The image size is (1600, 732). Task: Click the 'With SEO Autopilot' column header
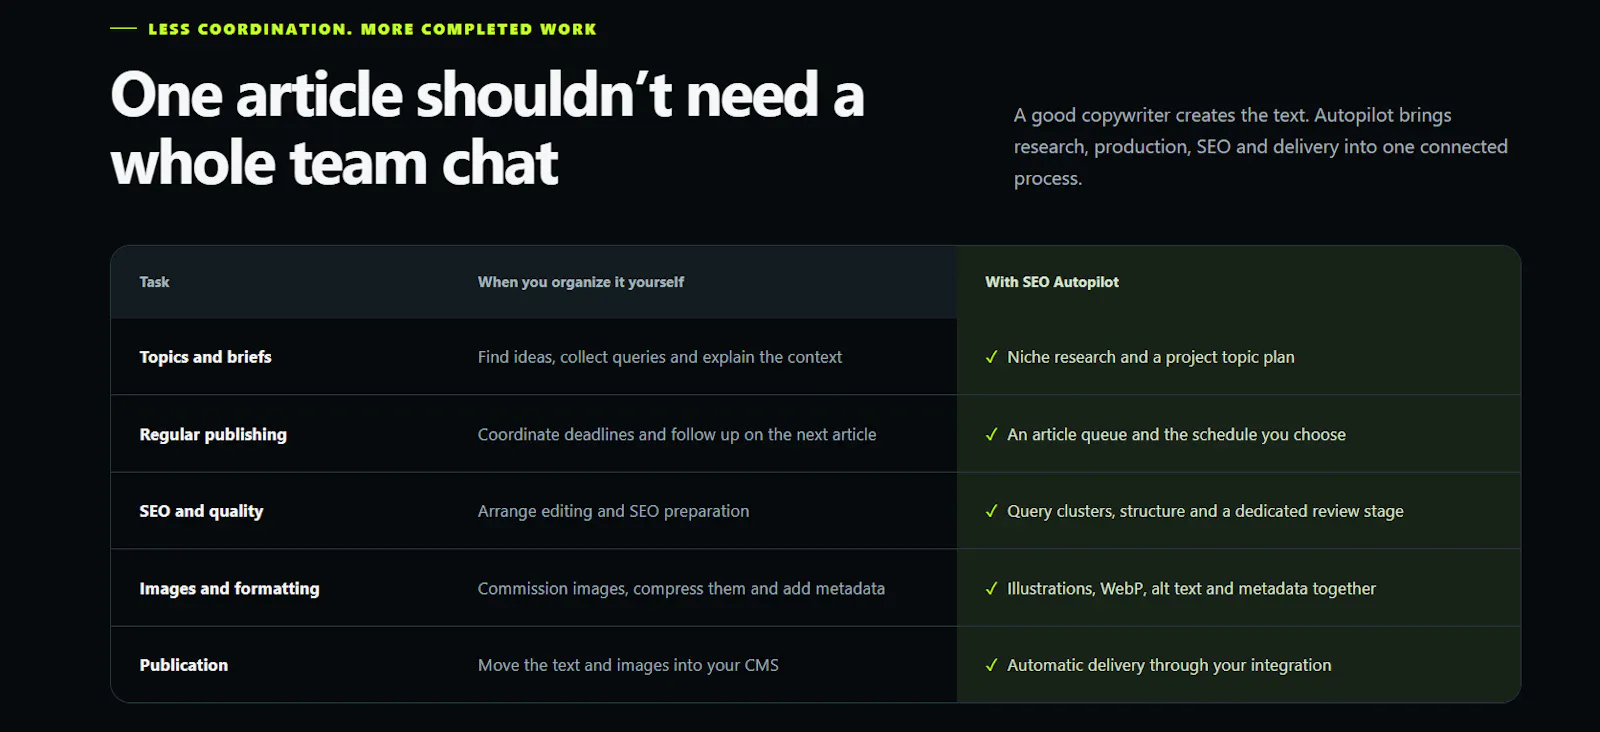[x=1052, y=282]
